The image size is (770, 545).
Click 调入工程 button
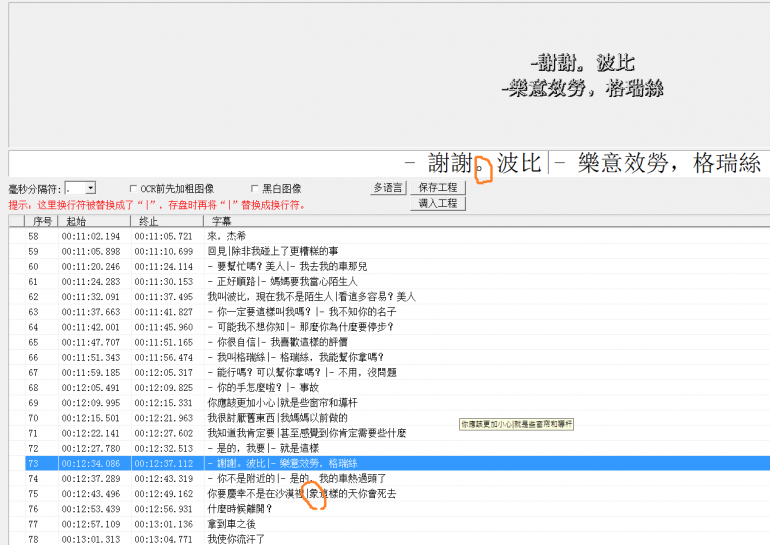coord(438,203)
